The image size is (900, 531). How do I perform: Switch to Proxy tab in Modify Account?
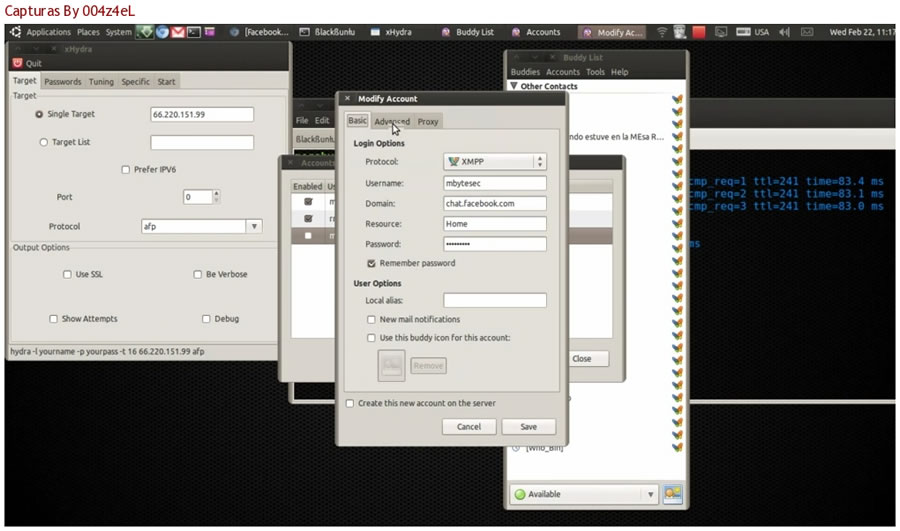point(428,122)
